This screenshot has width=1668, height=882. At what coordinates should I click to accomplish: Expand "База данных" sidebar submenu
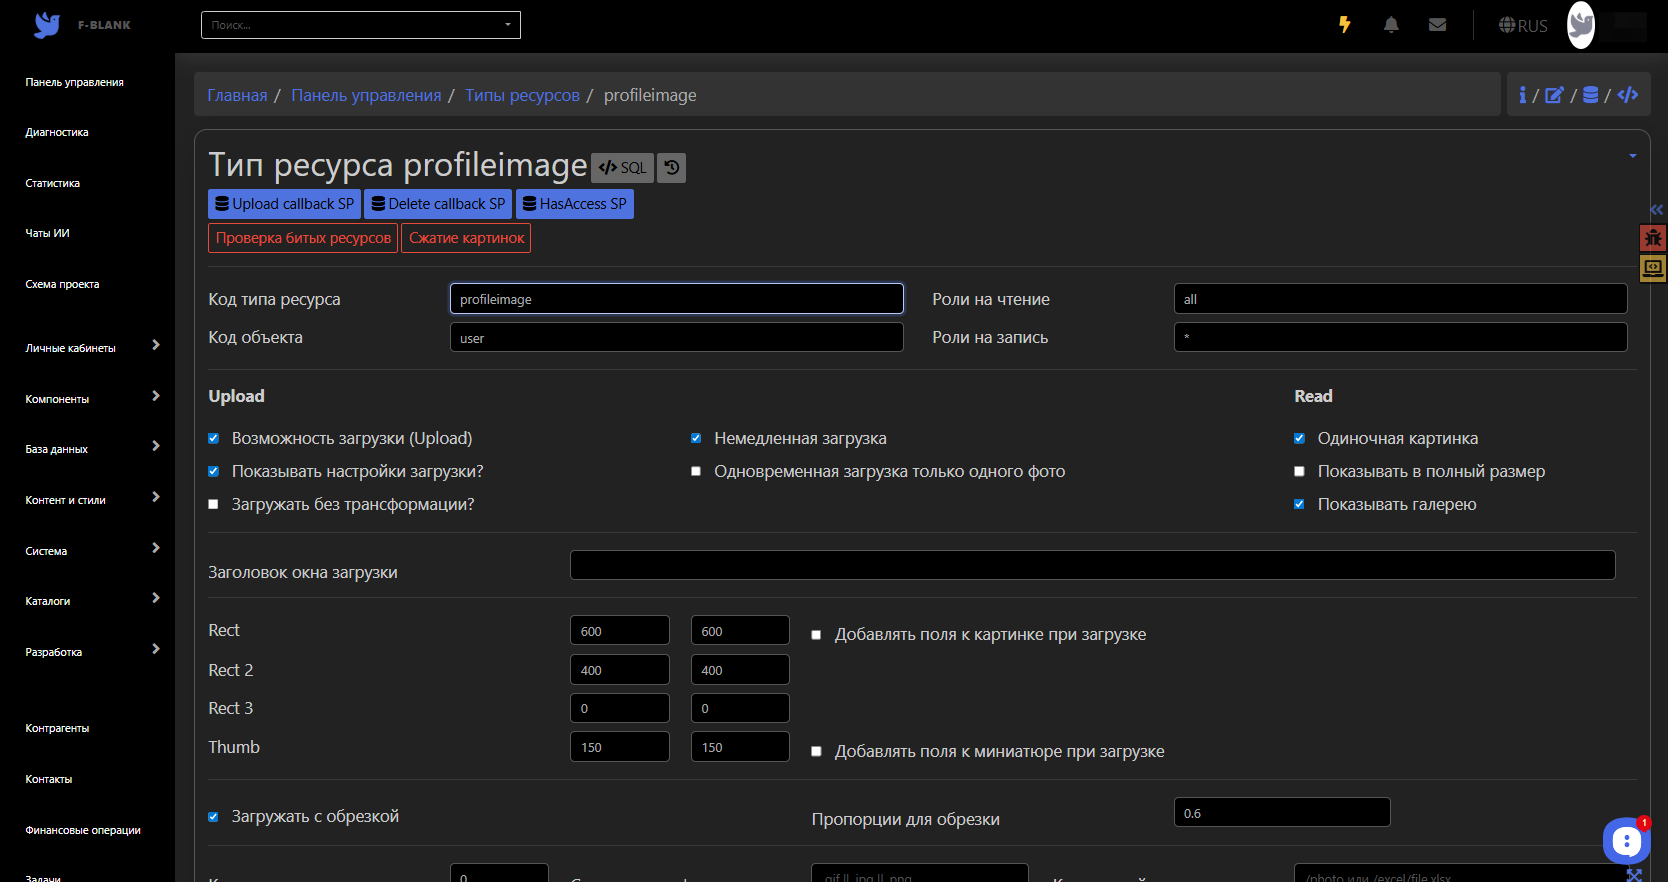pyautogui.click(x=90, y=449)
